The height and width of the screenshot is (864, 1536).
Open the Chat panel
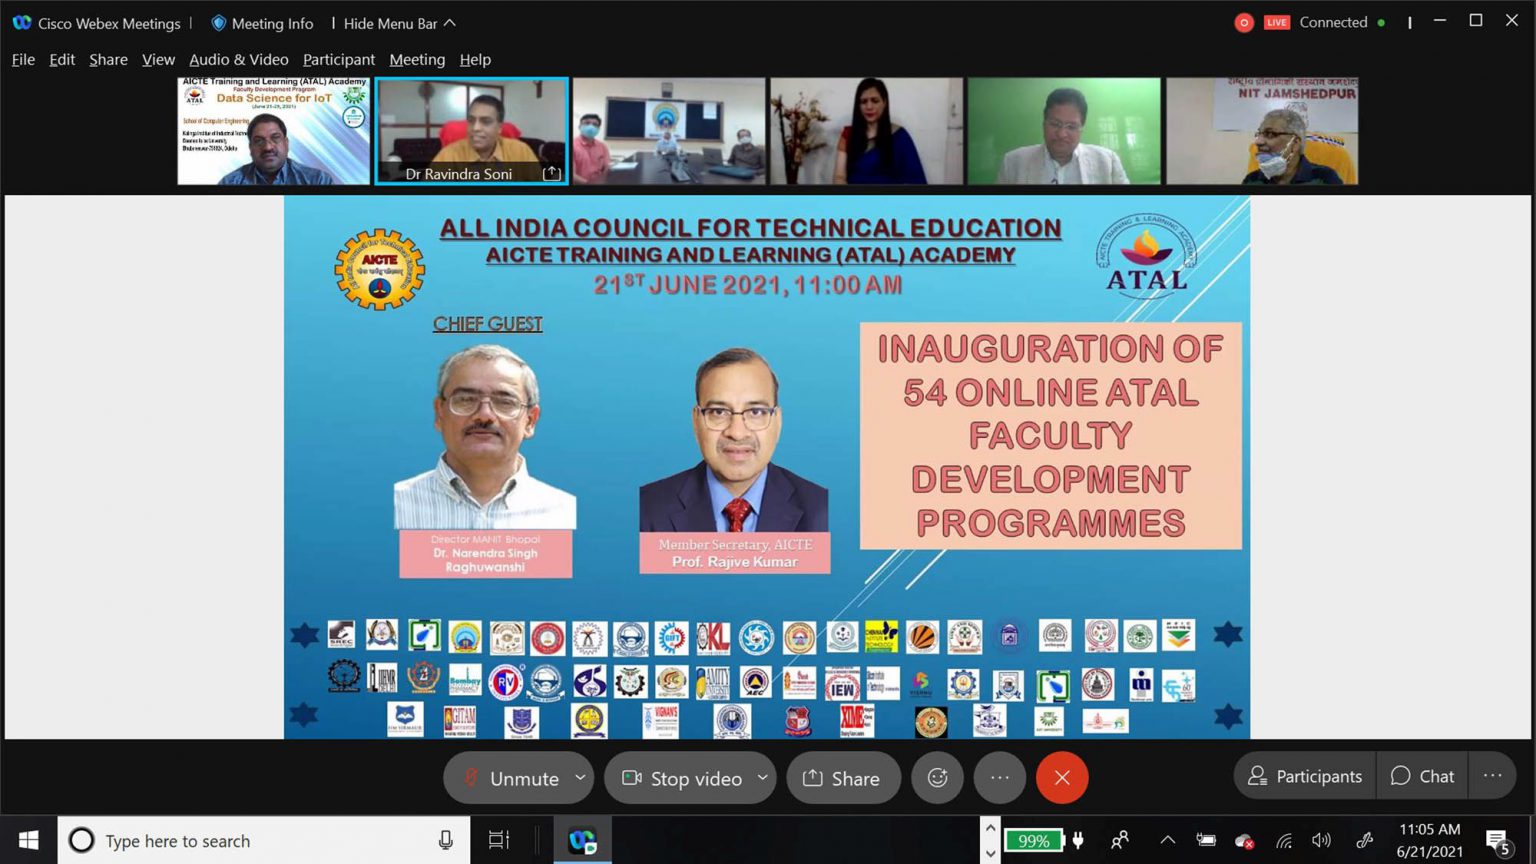click(x=1421, y=776)
